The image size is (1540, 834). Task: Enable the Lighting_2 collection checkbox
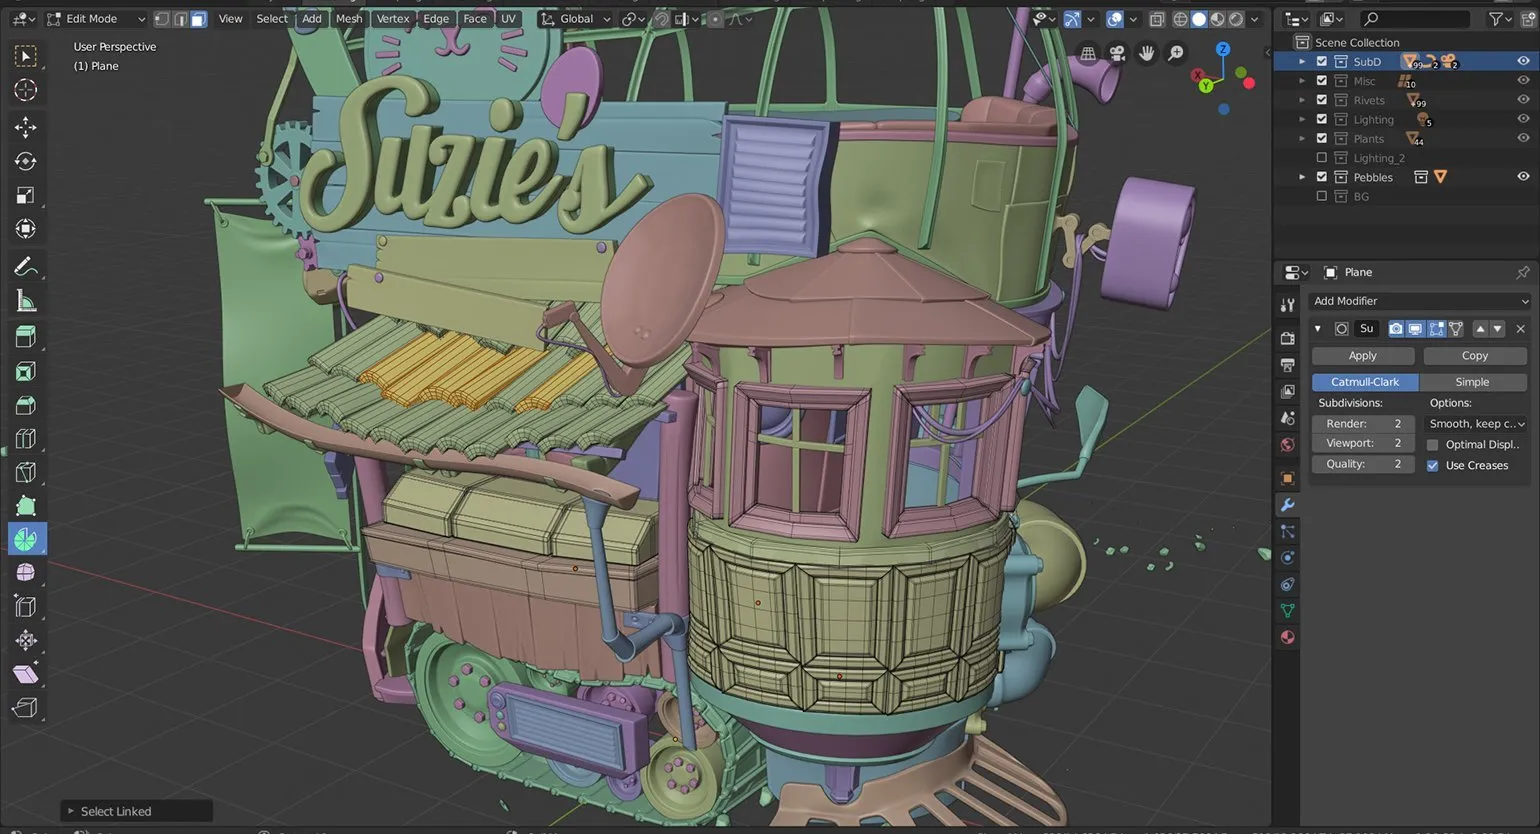coord(1322,158)
